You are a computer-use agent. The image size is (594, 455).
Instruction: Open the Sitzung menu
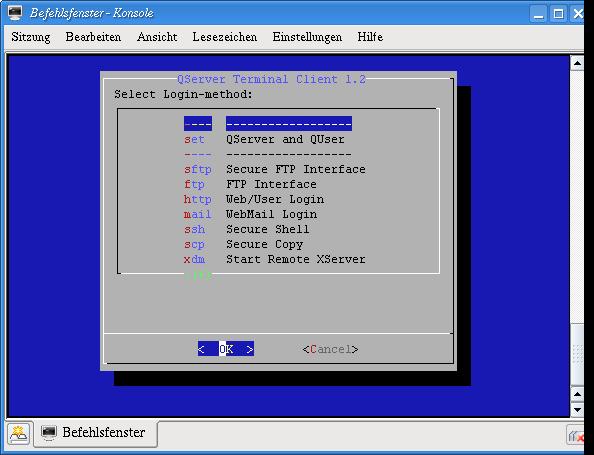pos(31,37)
